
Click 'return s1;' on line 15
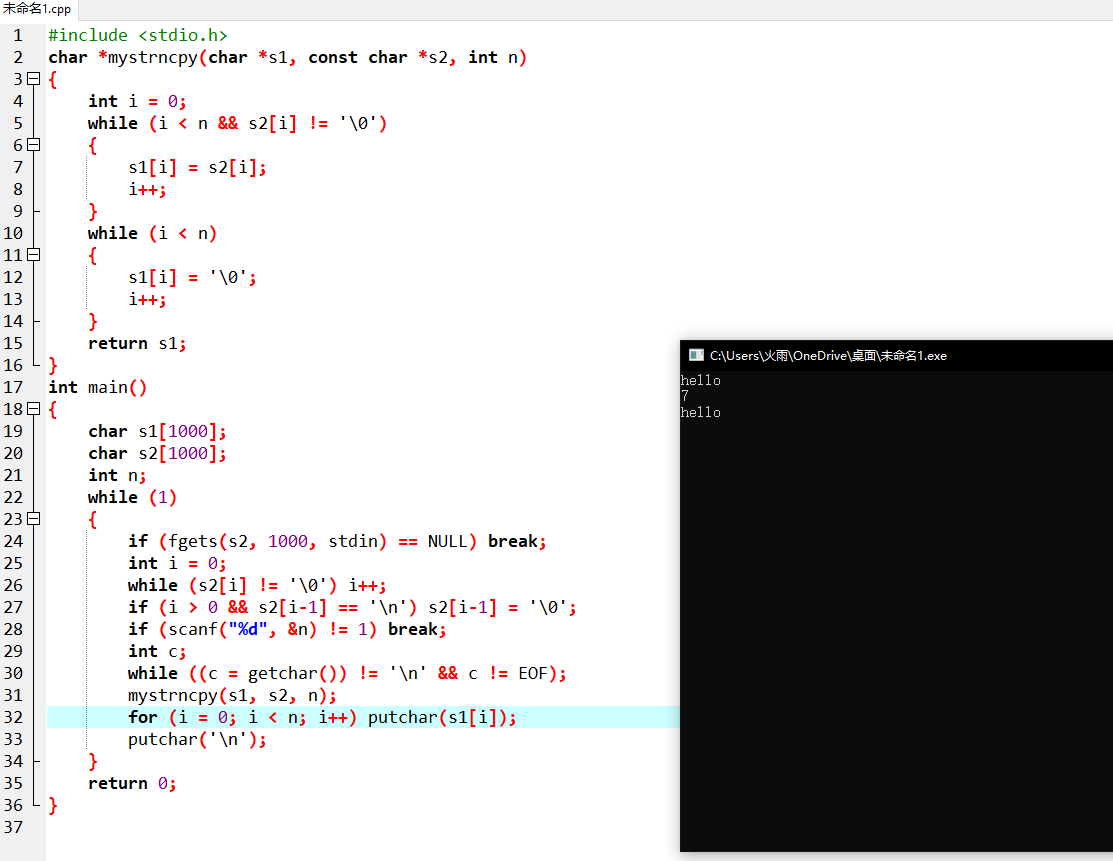point(137,344)
